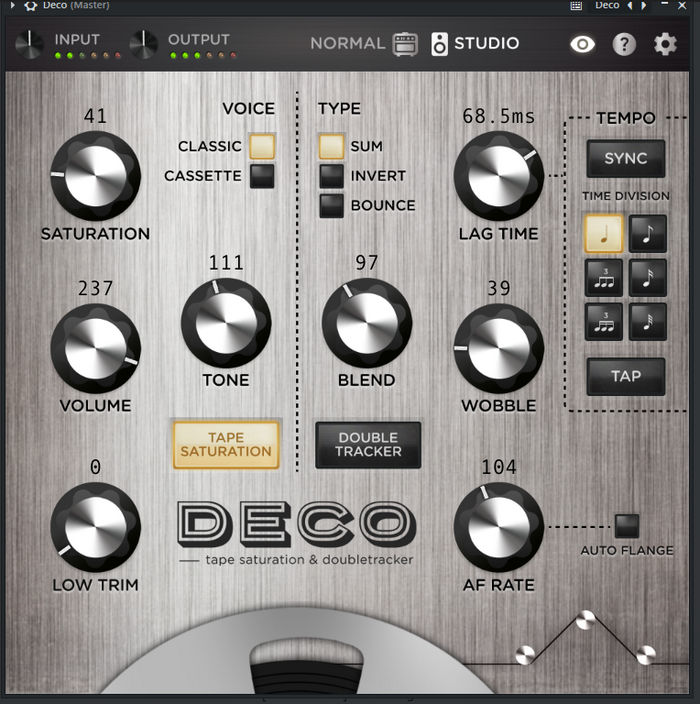Switch to STUDIO speaker mode
The height and width of the screenshot is (704, 700).
click(475, 44)
